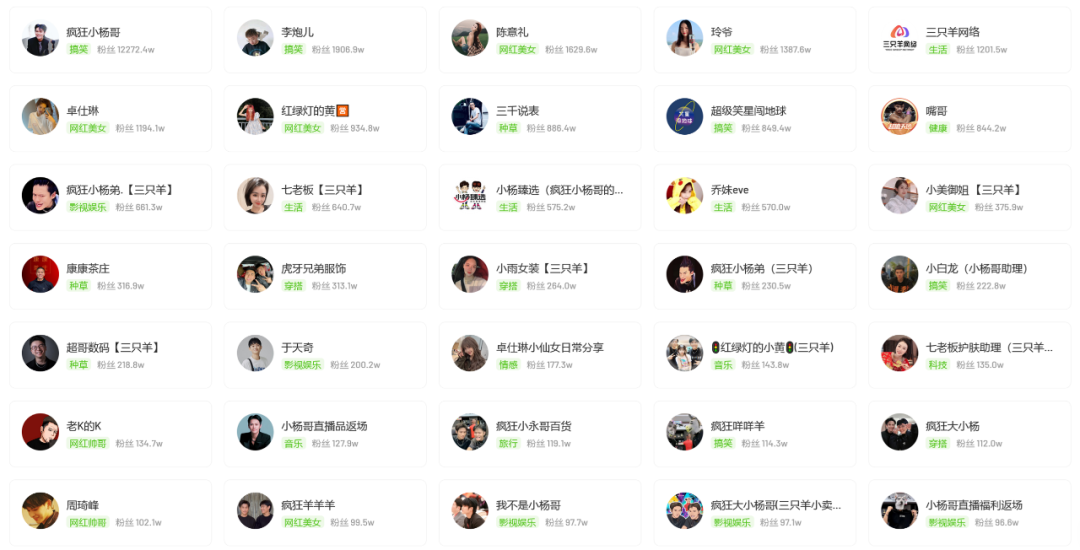Click the 超级笑星闯地球 blue circular avatar
This screenshot has height=550, width=1080.
685,117
